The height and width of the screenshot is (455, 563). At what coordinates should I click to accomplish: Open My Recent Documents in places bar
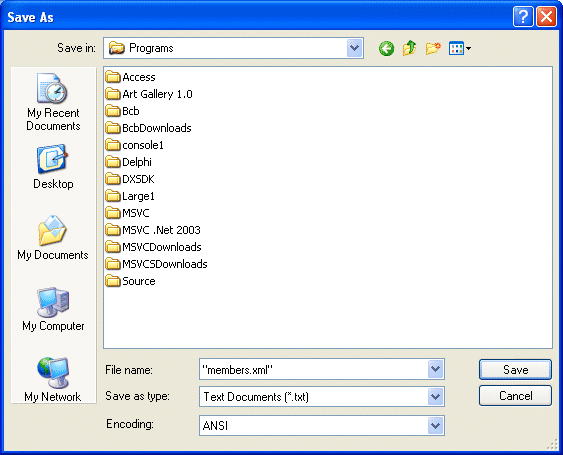(x=53, y=102)
